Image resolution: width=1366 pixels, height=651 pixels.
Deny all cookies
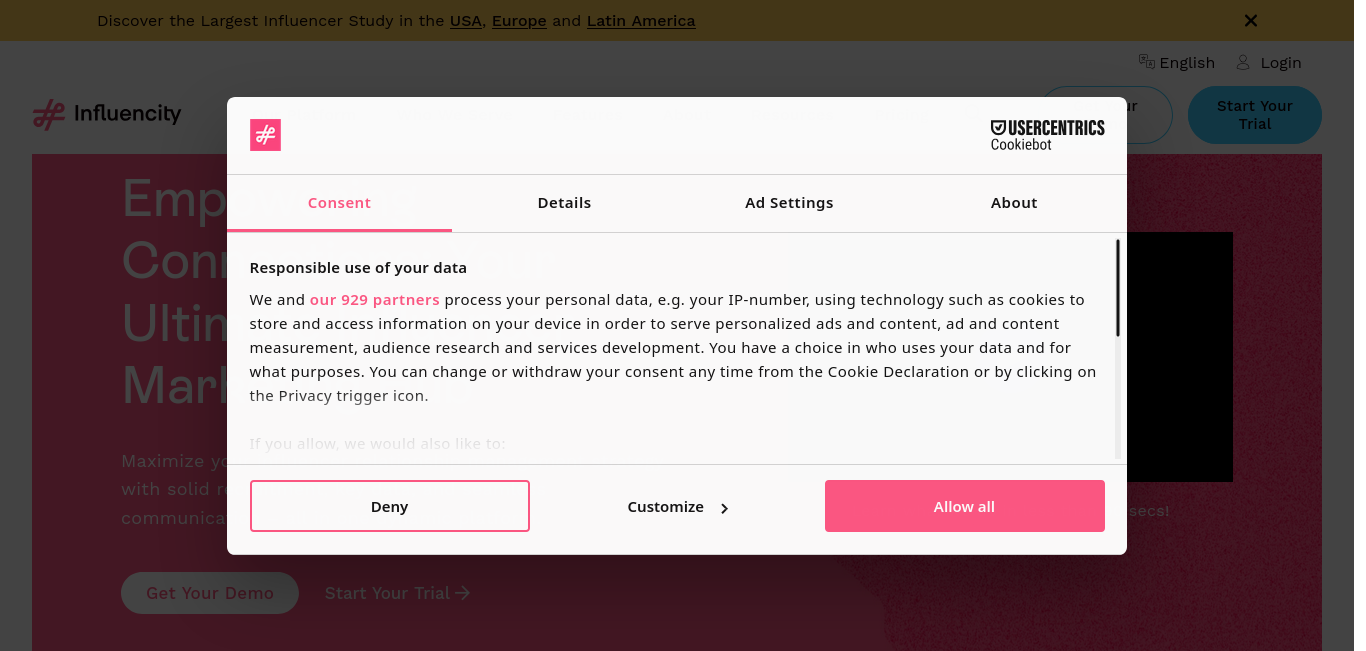coord(389,506)
